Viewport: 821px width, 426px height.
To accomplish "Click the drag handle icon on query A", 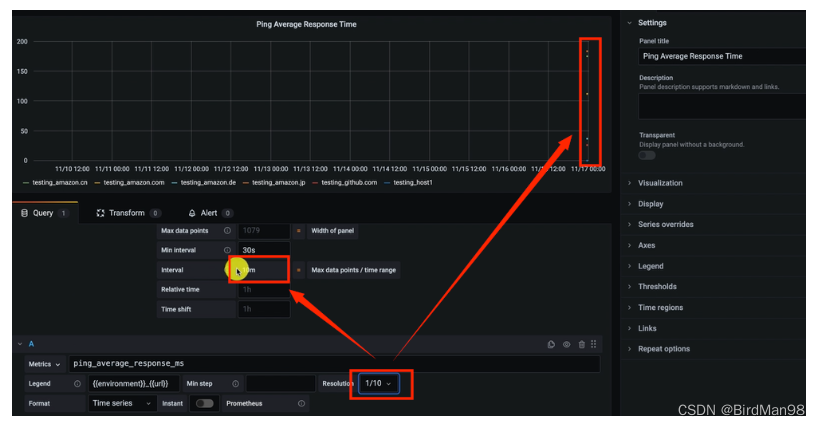I will click(x=594, y=344).
